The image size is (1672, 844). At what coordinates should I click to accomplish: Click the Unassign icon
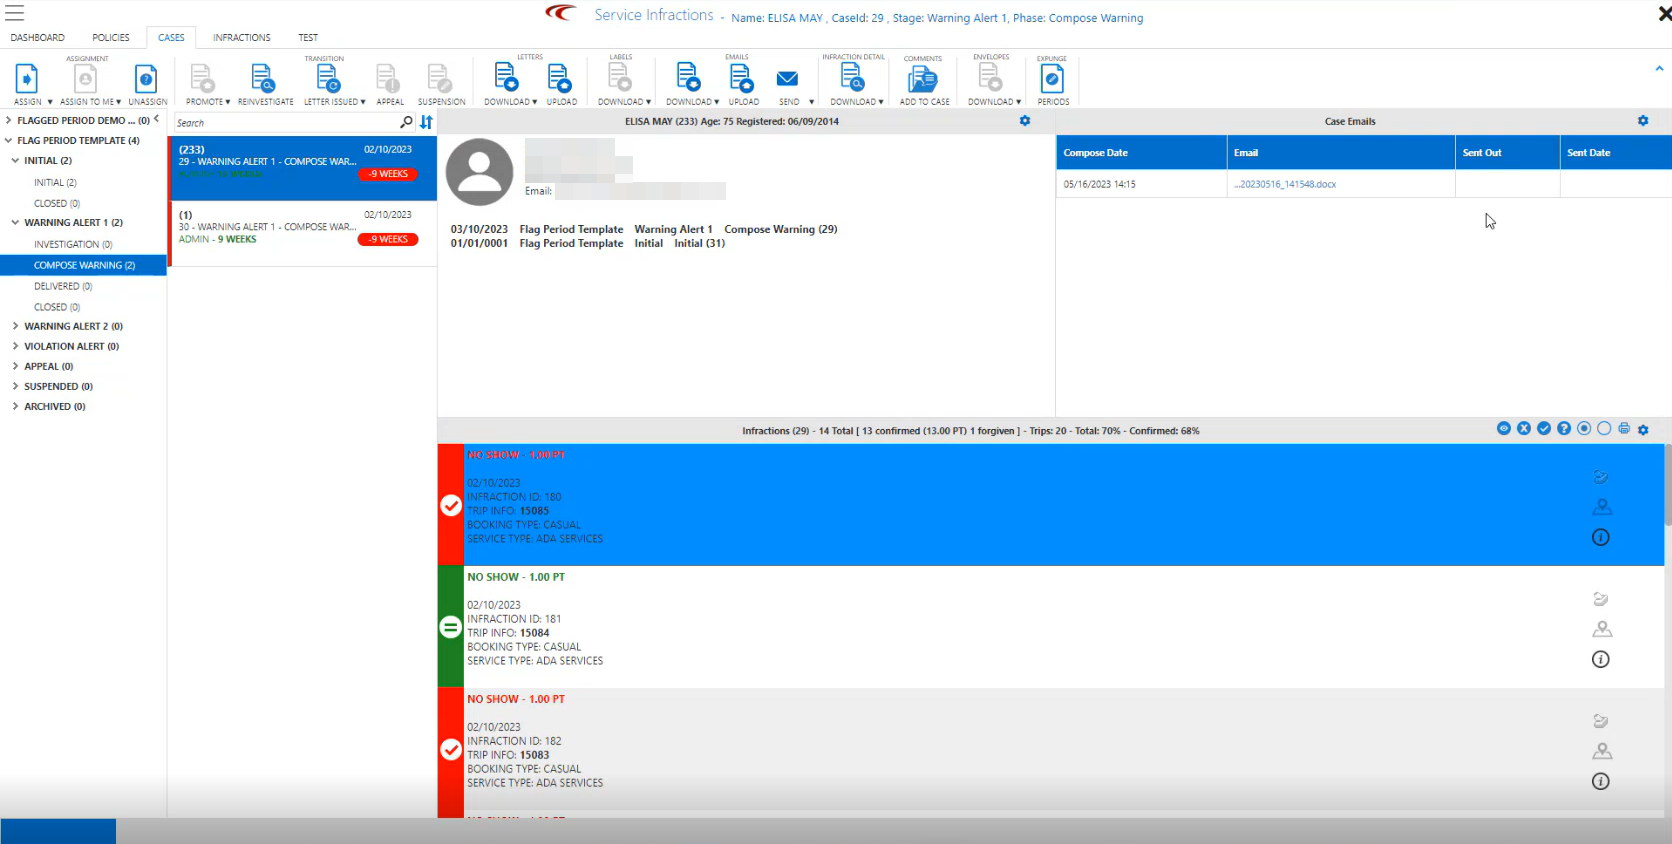pyautogui.click(x=146, y=78)
